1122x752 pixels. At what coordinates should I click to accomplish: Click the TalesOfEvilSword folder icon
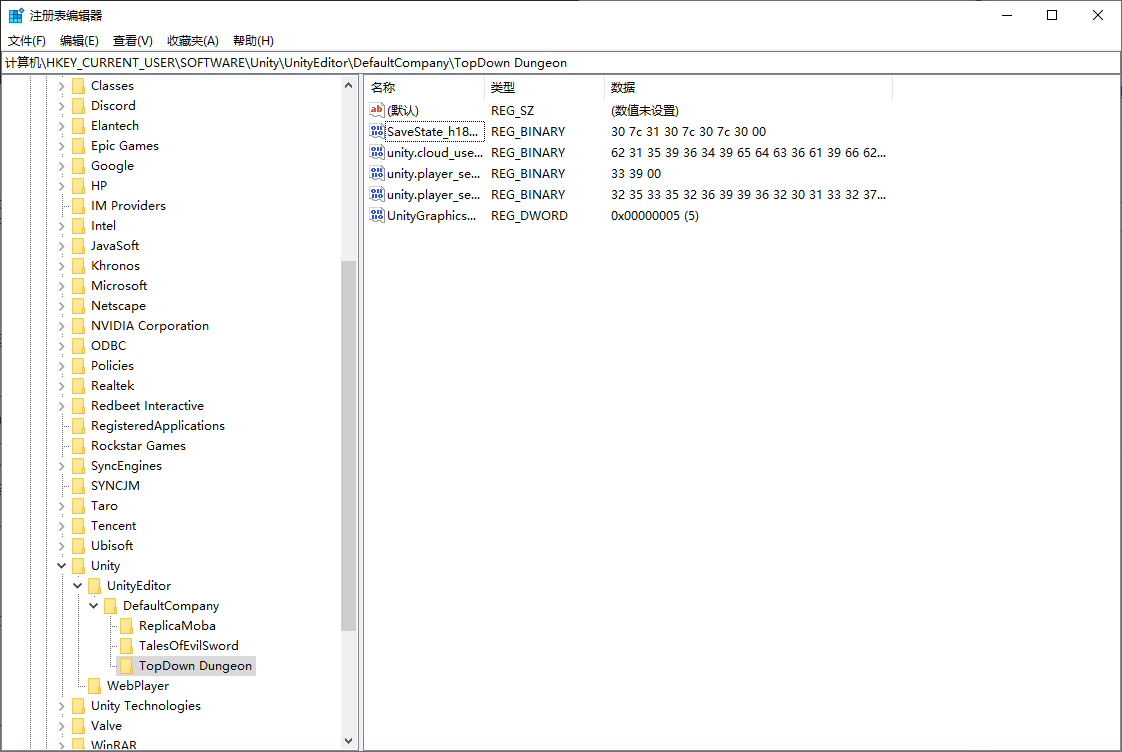pyautogui.click(x=126, y=646)
